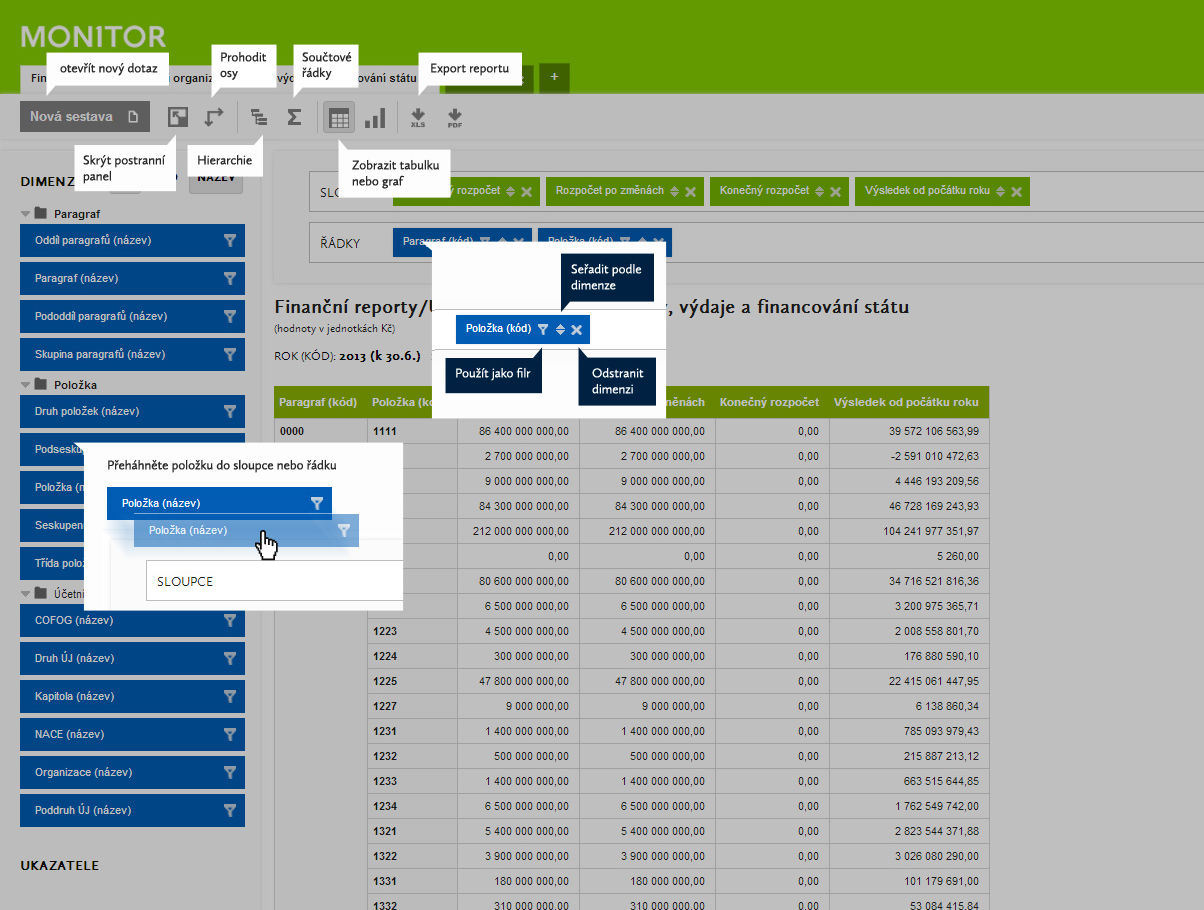Switch to the bar chart view
Image resolution: width=1204 pixels, height=910 pixels.
point(375,118)
